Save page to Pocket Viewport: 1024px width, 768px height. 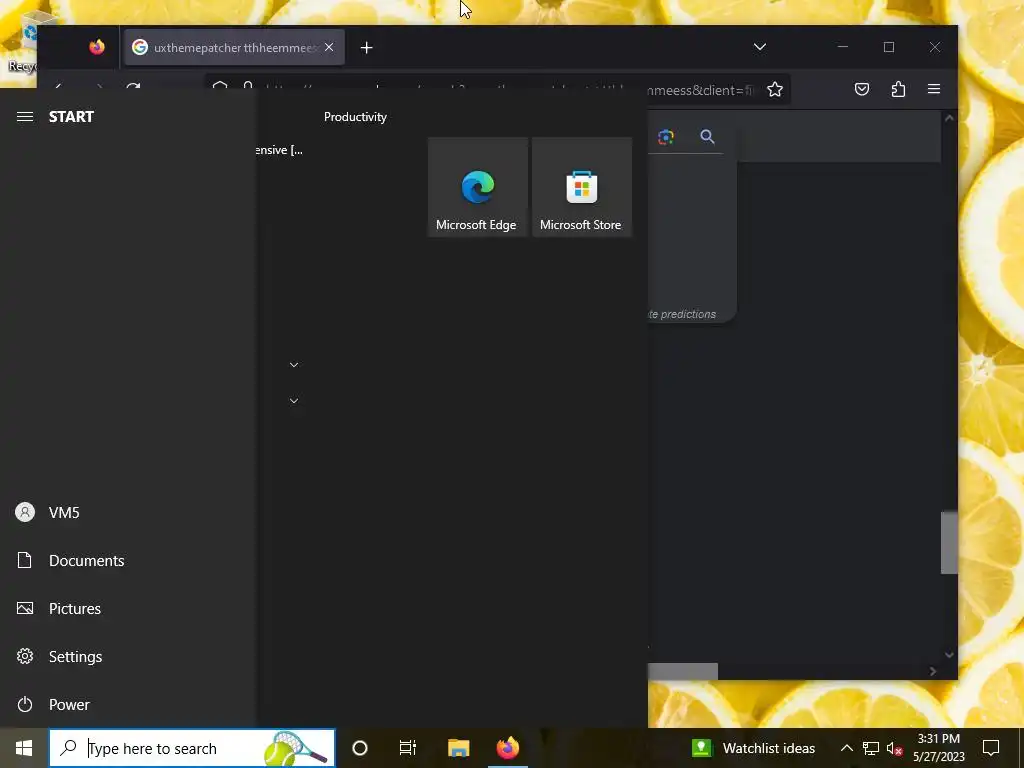(x=862, y=89)
